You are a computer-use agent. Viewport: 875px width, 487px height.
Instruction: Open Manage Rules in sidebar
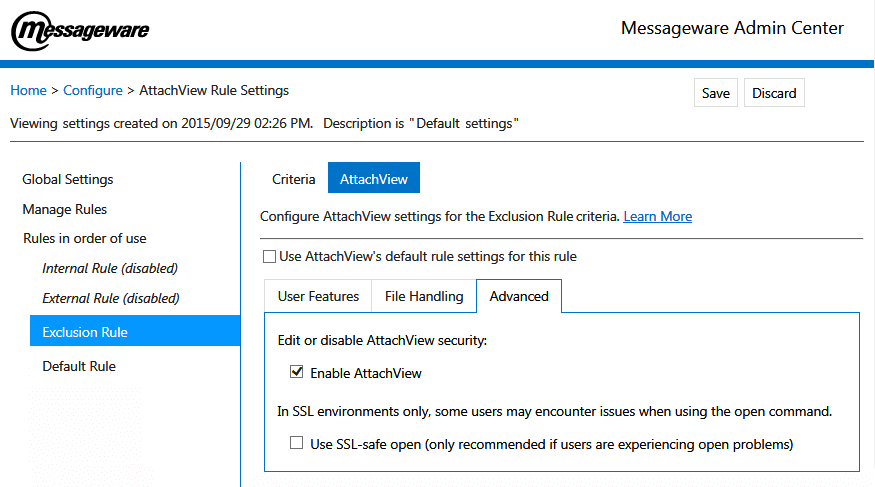pos(65,209)
